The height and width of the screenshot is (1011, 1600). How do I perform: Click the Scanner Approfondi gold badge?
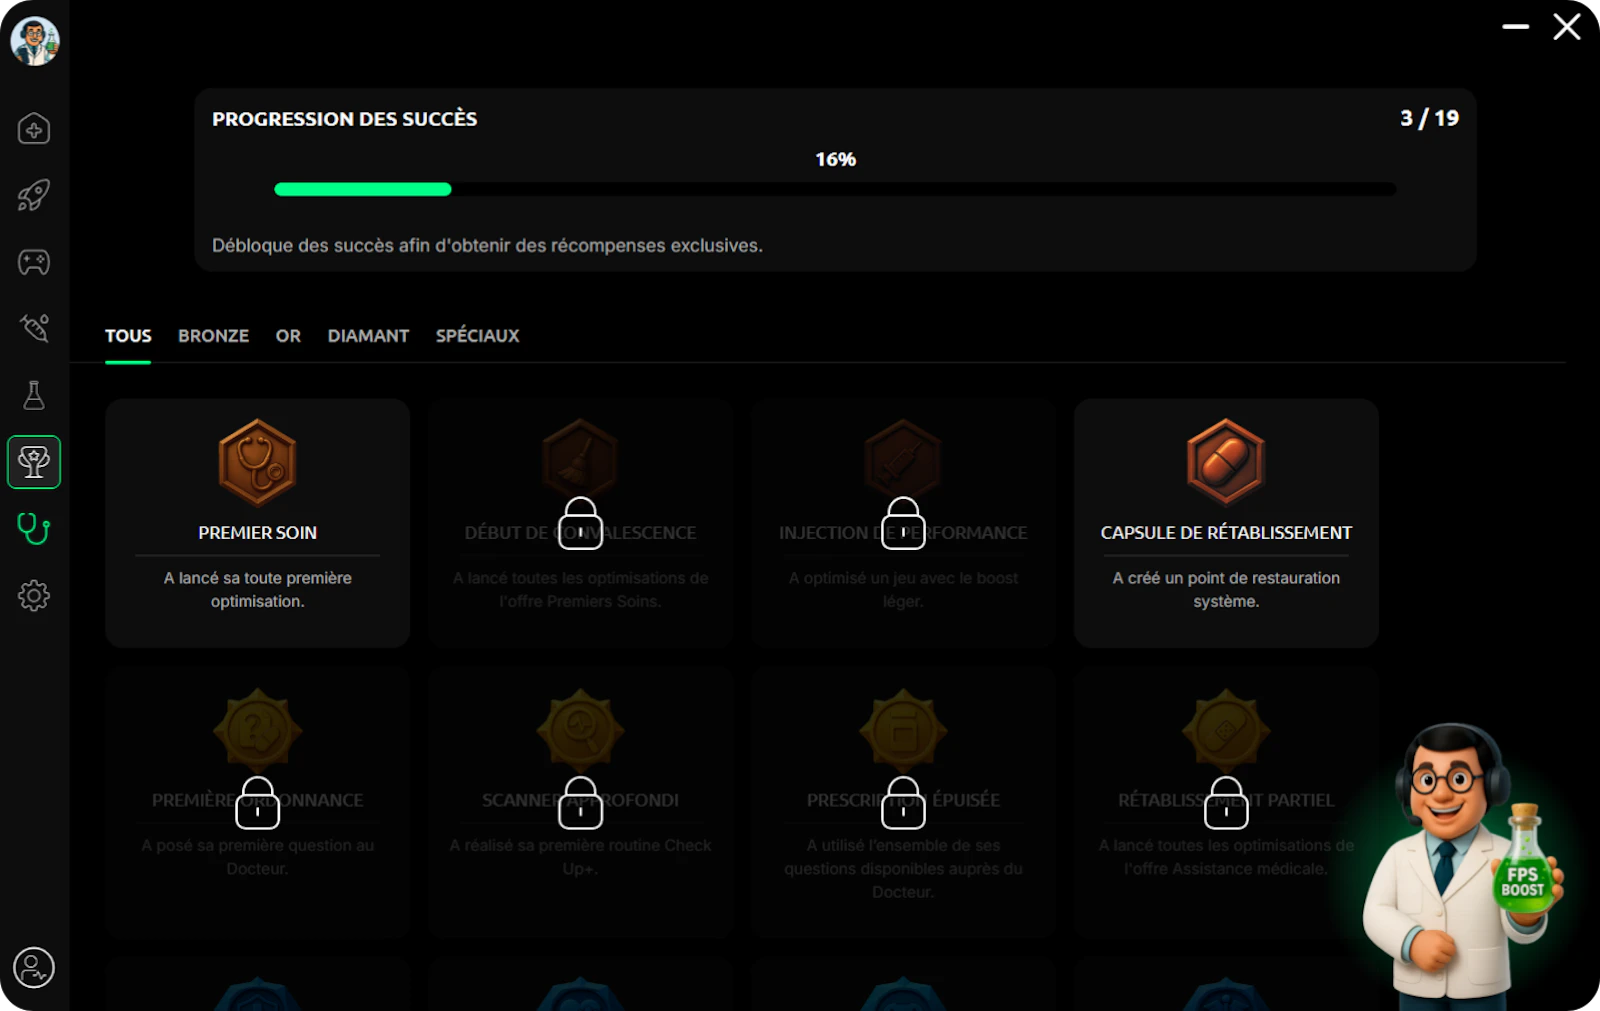click(x=581, y=730)
